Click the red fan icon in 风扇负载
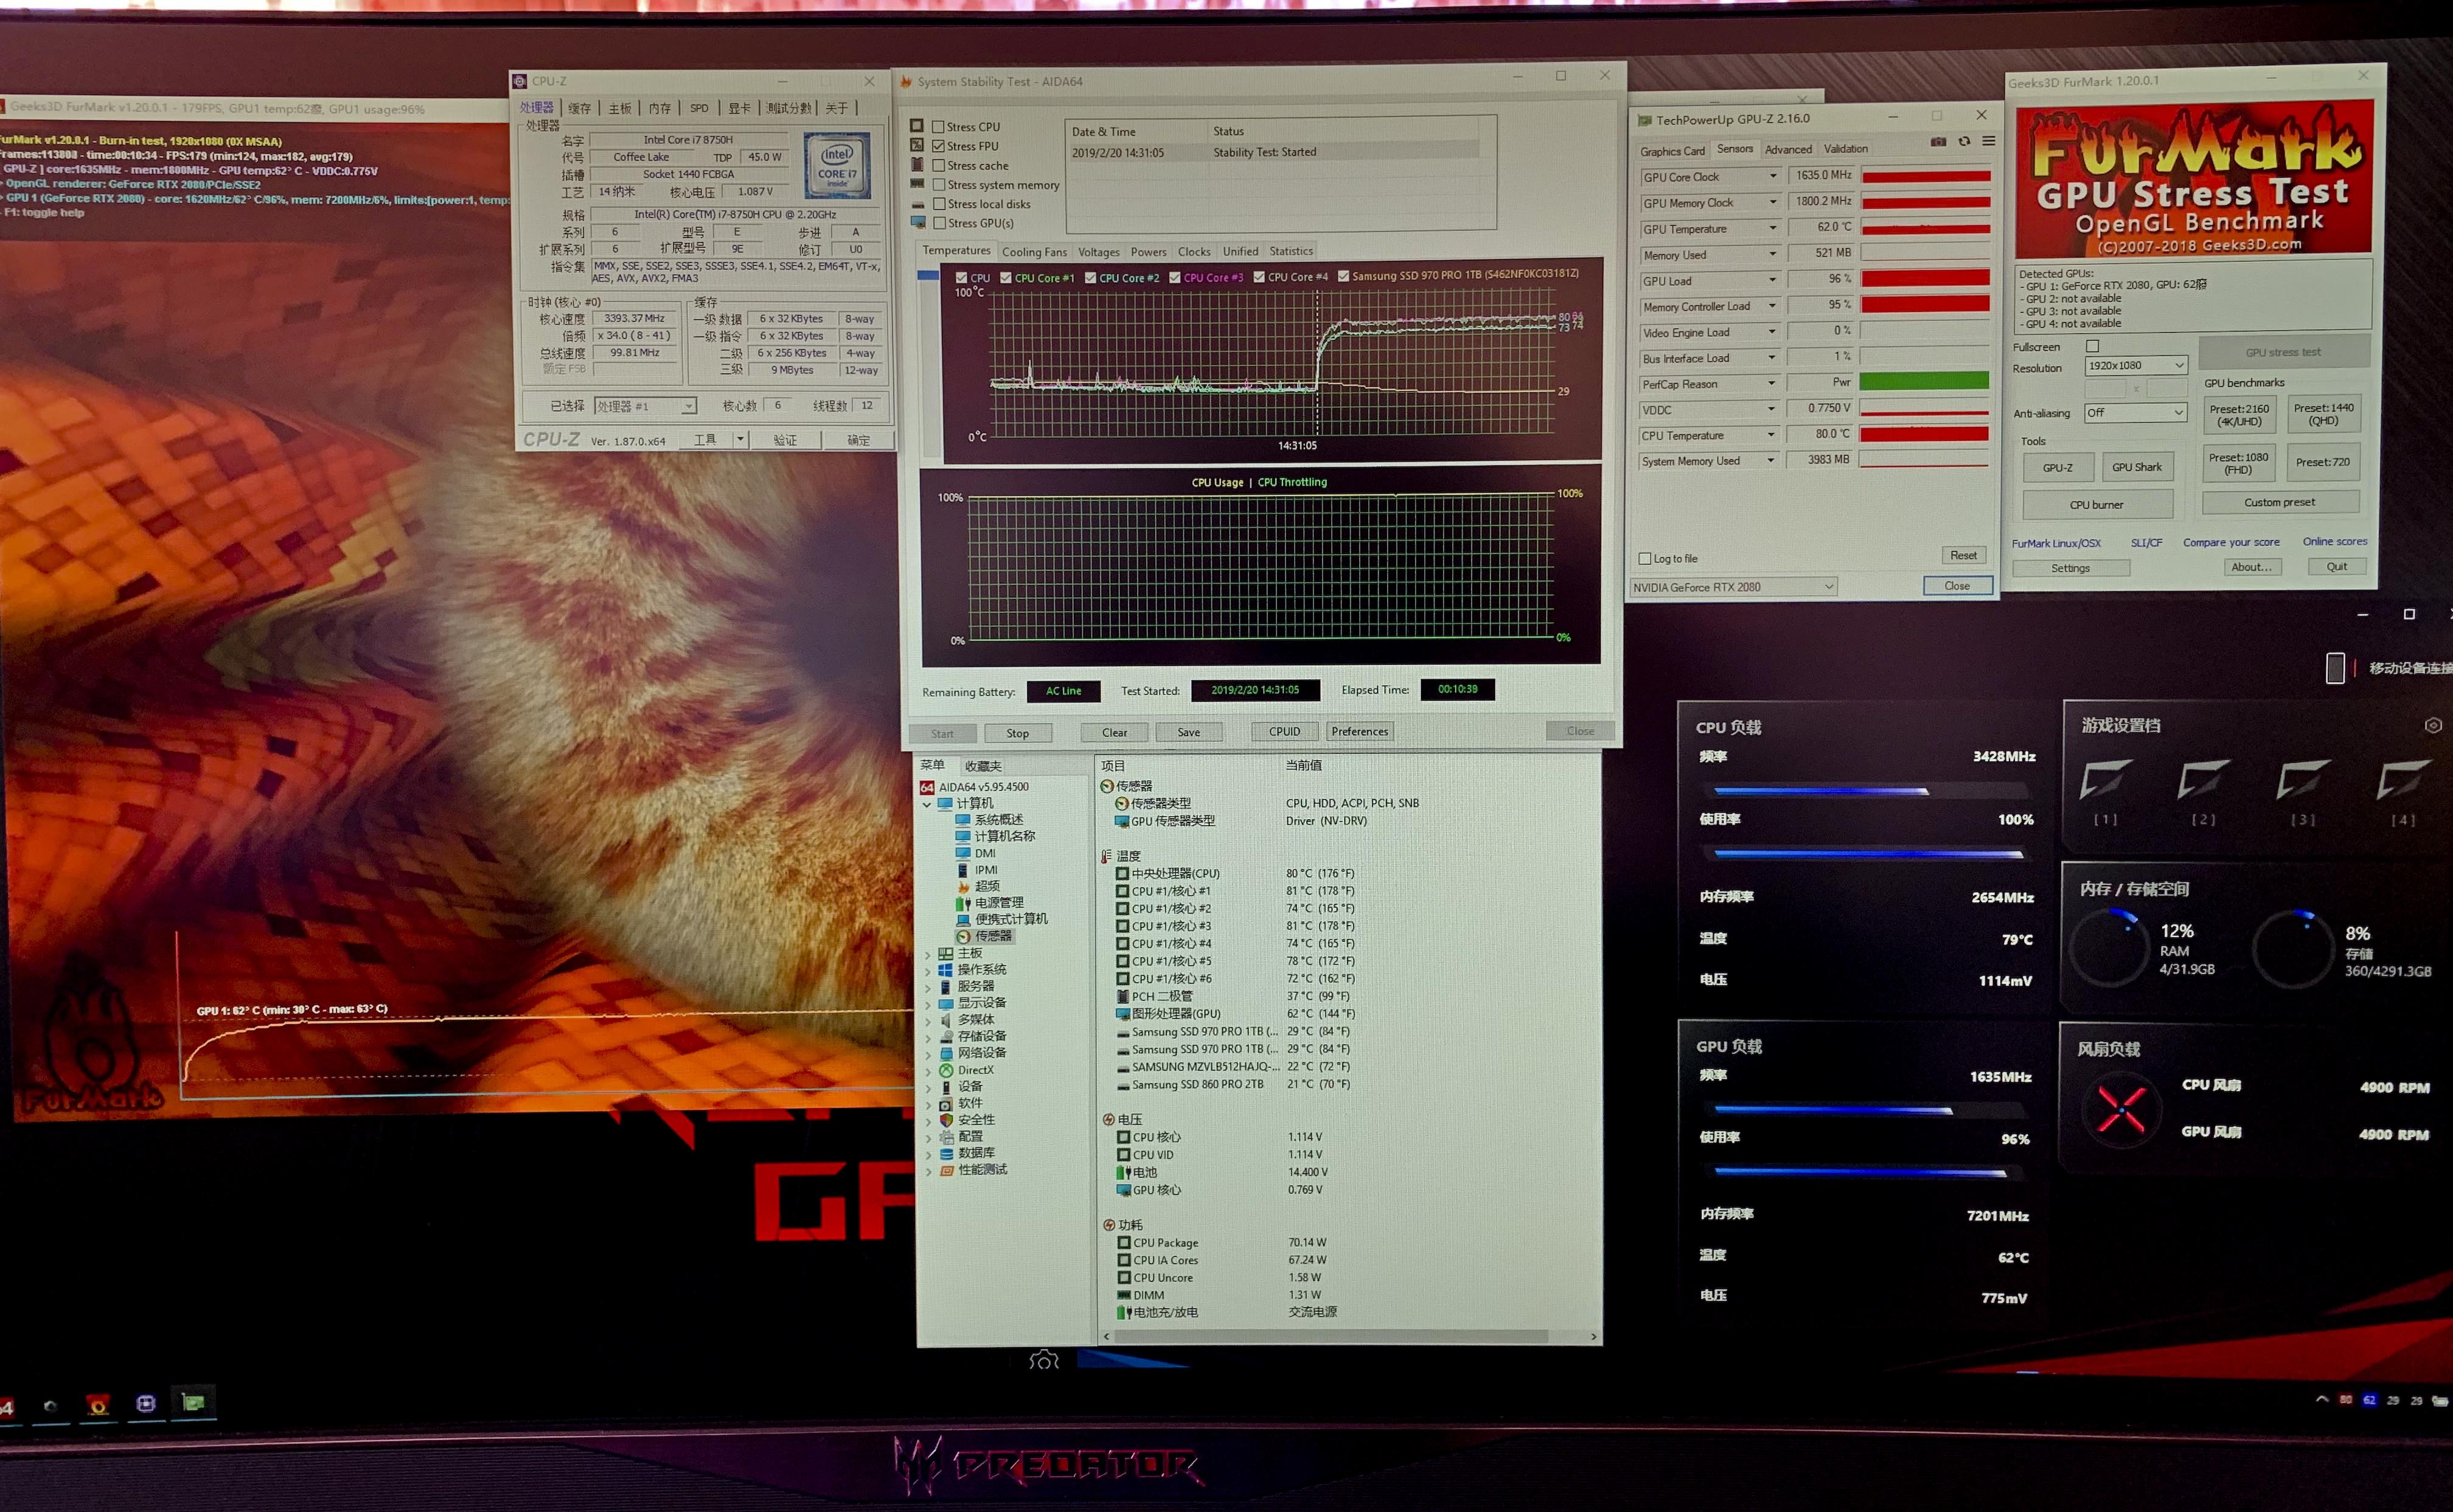This screenshot has height=1512, width=2453. coord(2120,1109)
